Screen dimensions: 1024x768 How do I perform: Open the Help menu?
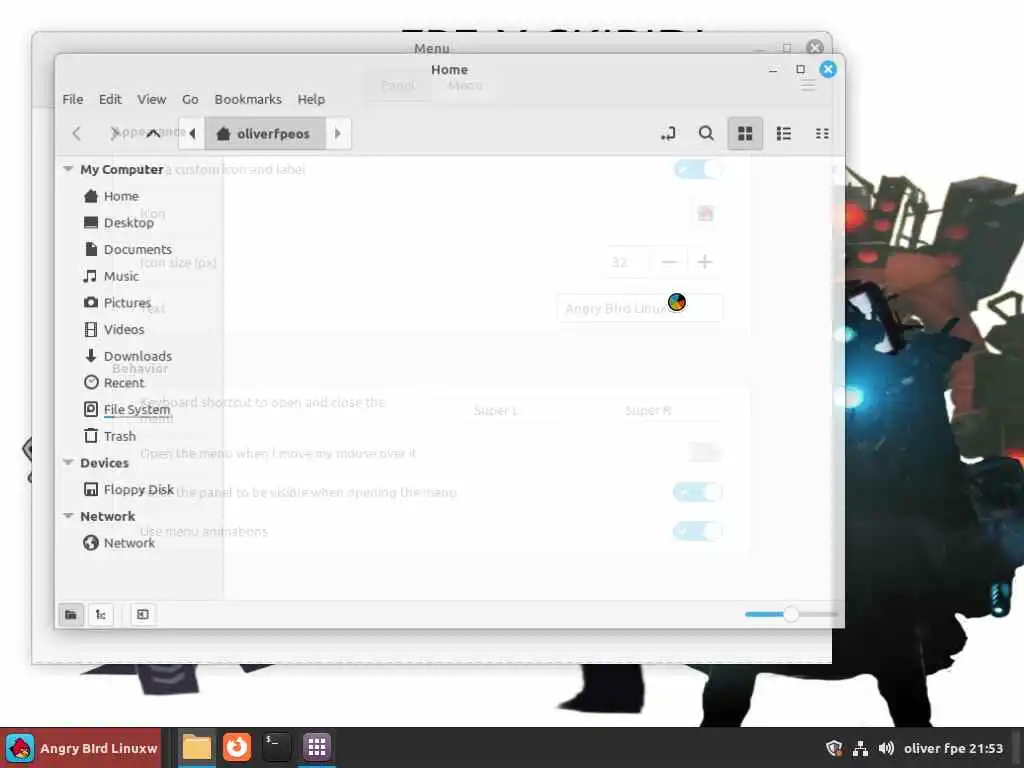[x=311, y=99]
